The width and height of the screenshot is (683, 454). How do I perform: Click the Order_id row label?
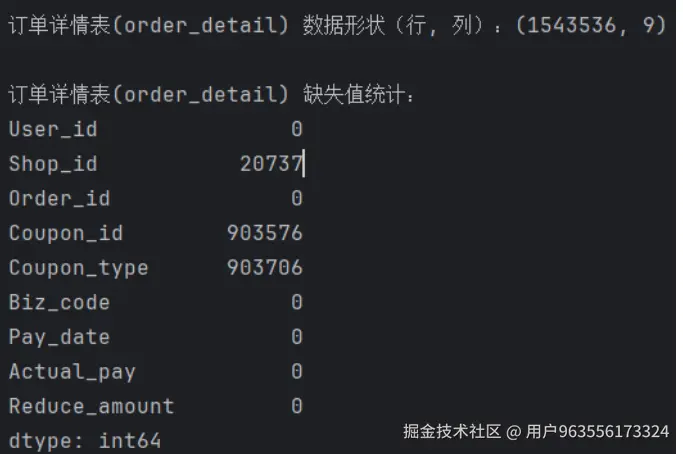click(59, 198)
